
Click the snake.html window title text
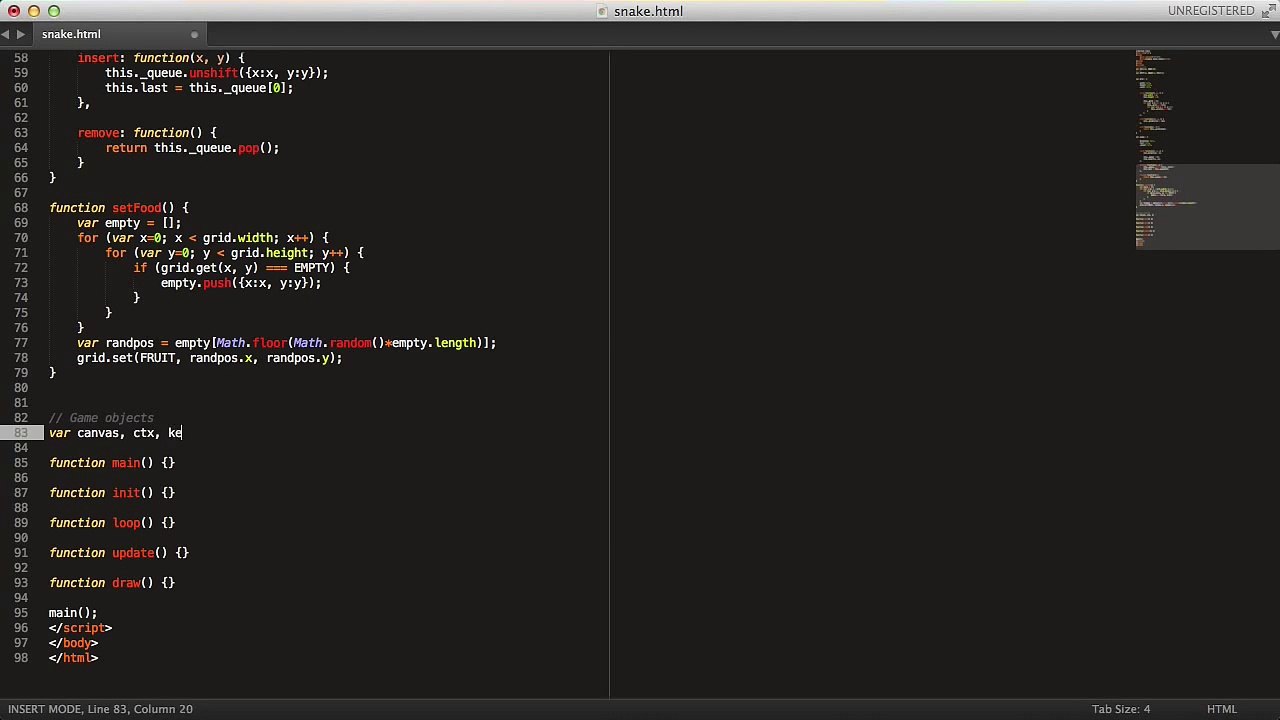[648, 11]
